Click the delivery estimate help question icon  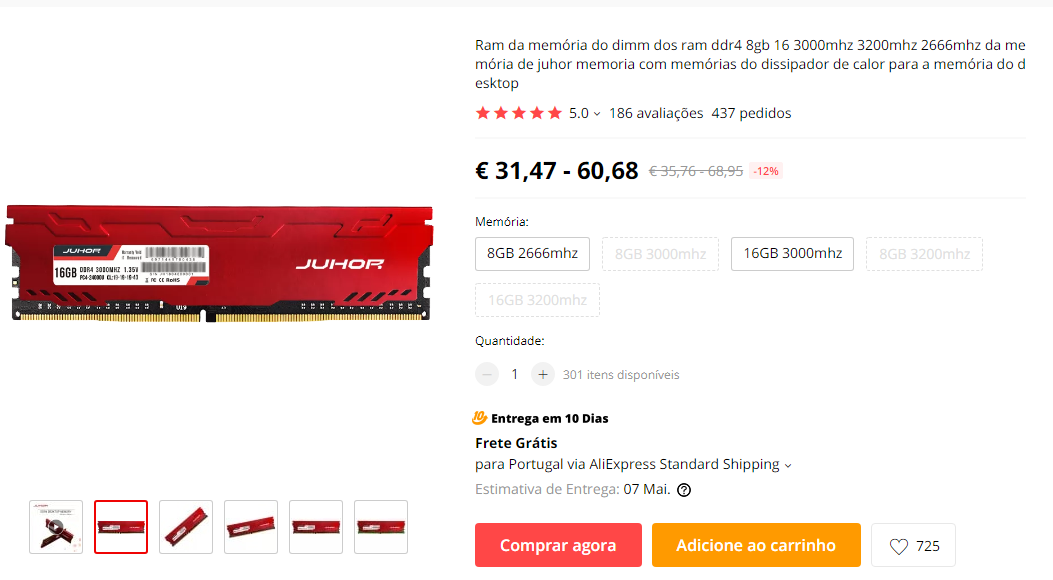click(x=684, y=490)
